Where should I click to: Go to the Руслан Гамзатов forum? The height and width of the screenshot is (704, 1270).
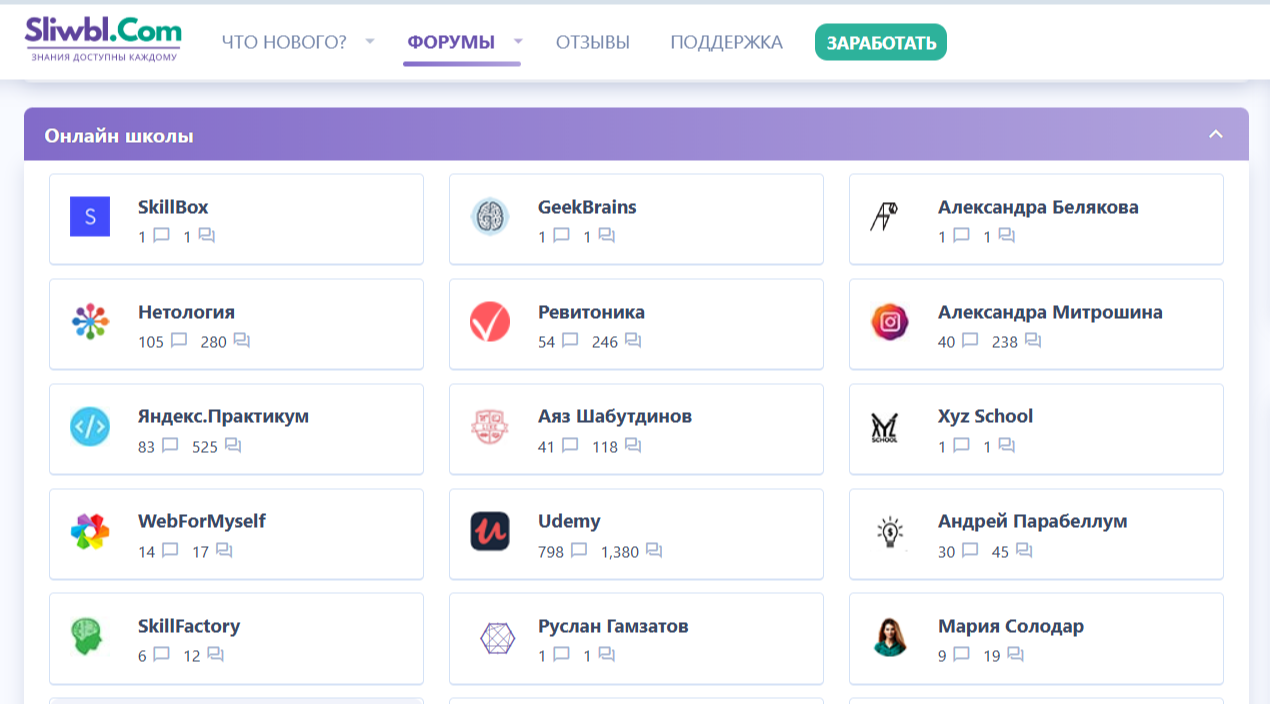[x=613, y=626]
